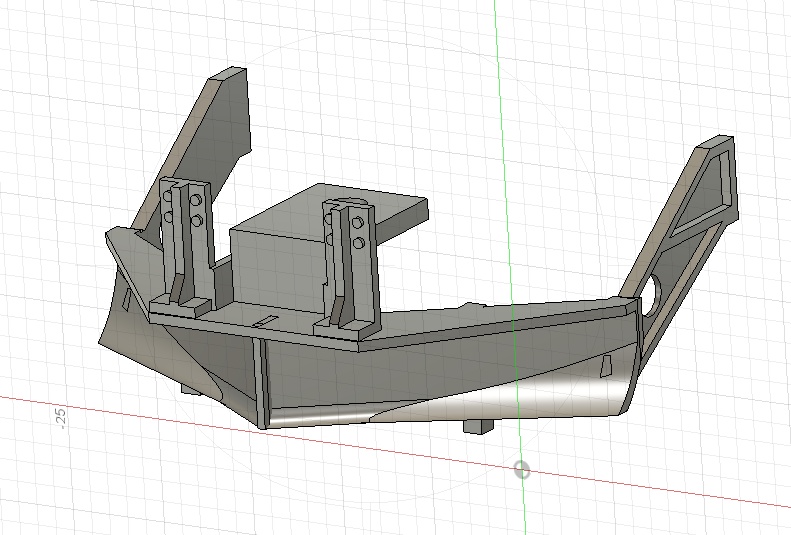Viewport: 791px width, 535px height.
Task: Select the upper-right bolt hole on the left upright bracket
Action: pyautogui.click(x=196, y=201)
